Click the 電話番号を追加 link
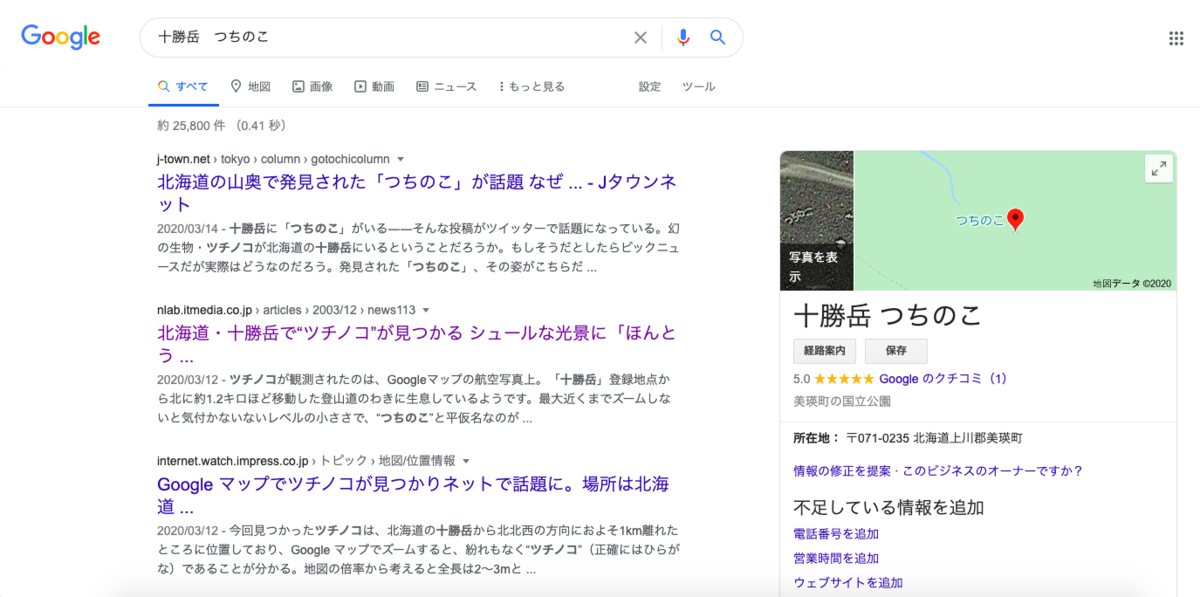The width and height of the screenshot is (1200, 597). 836,534
